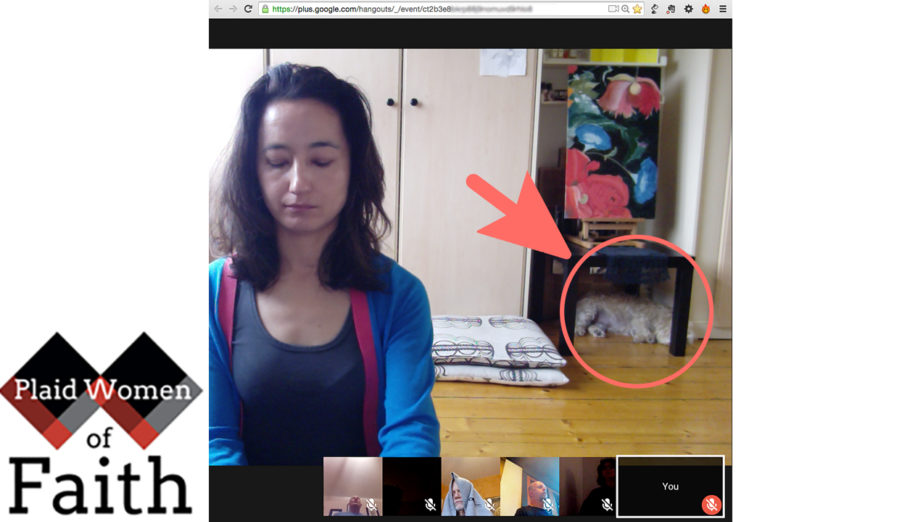The image size is (910, 522).
Task: Select the fifth participant thumbnail beside You
Action: pos(587,486)
